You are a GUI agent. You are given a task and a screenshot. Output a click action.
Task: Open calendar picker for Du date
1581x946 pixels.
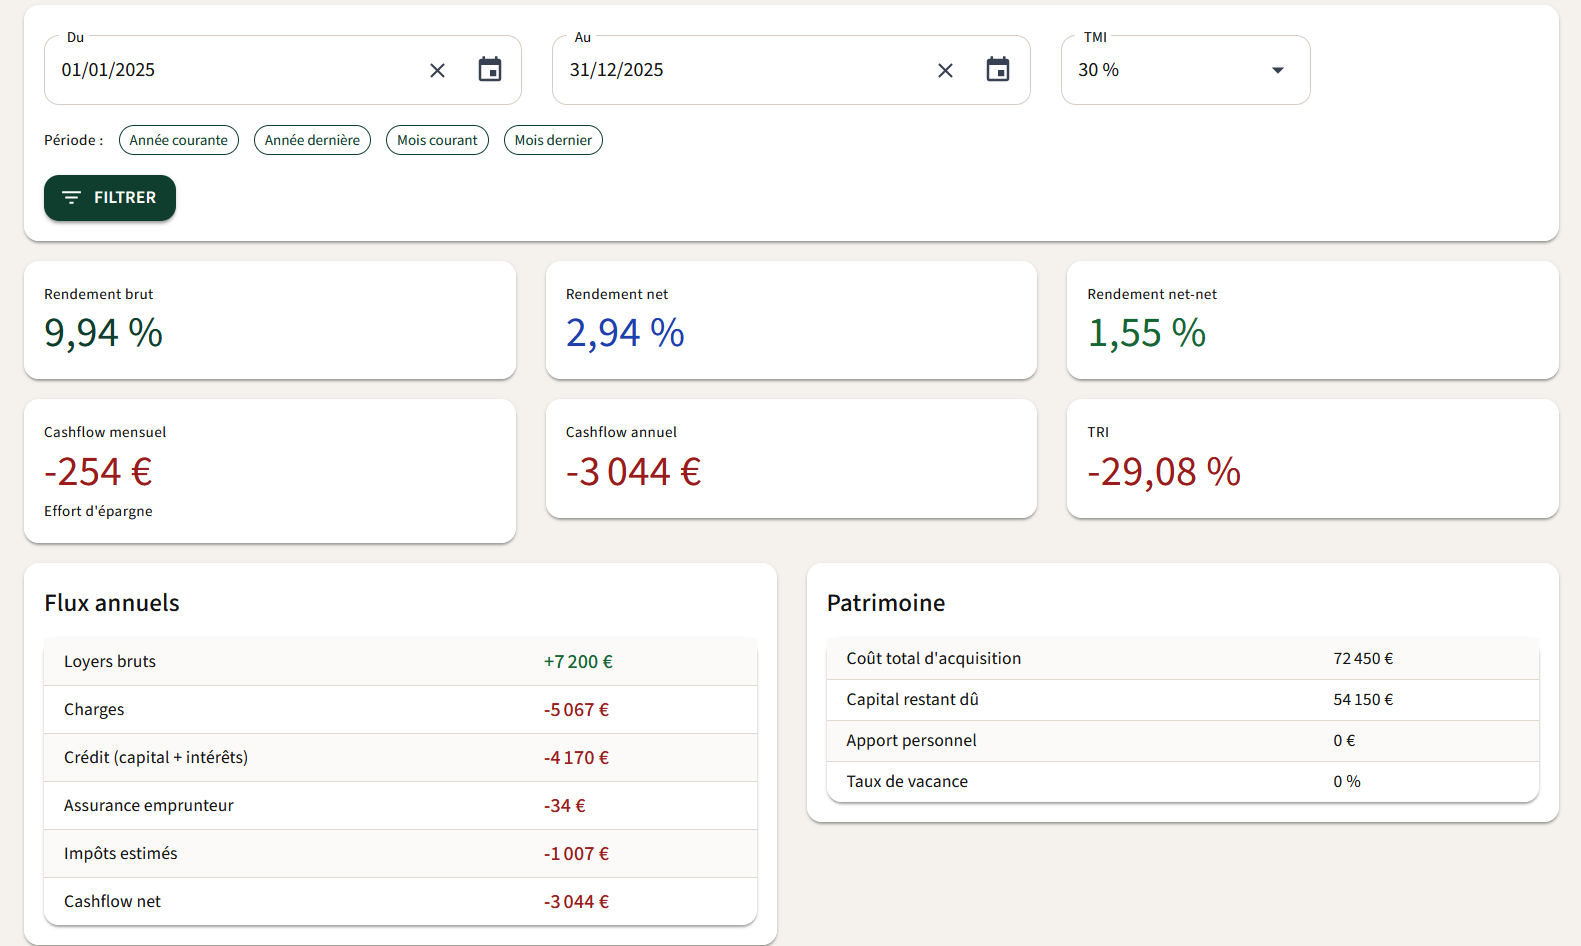(490, 70)
